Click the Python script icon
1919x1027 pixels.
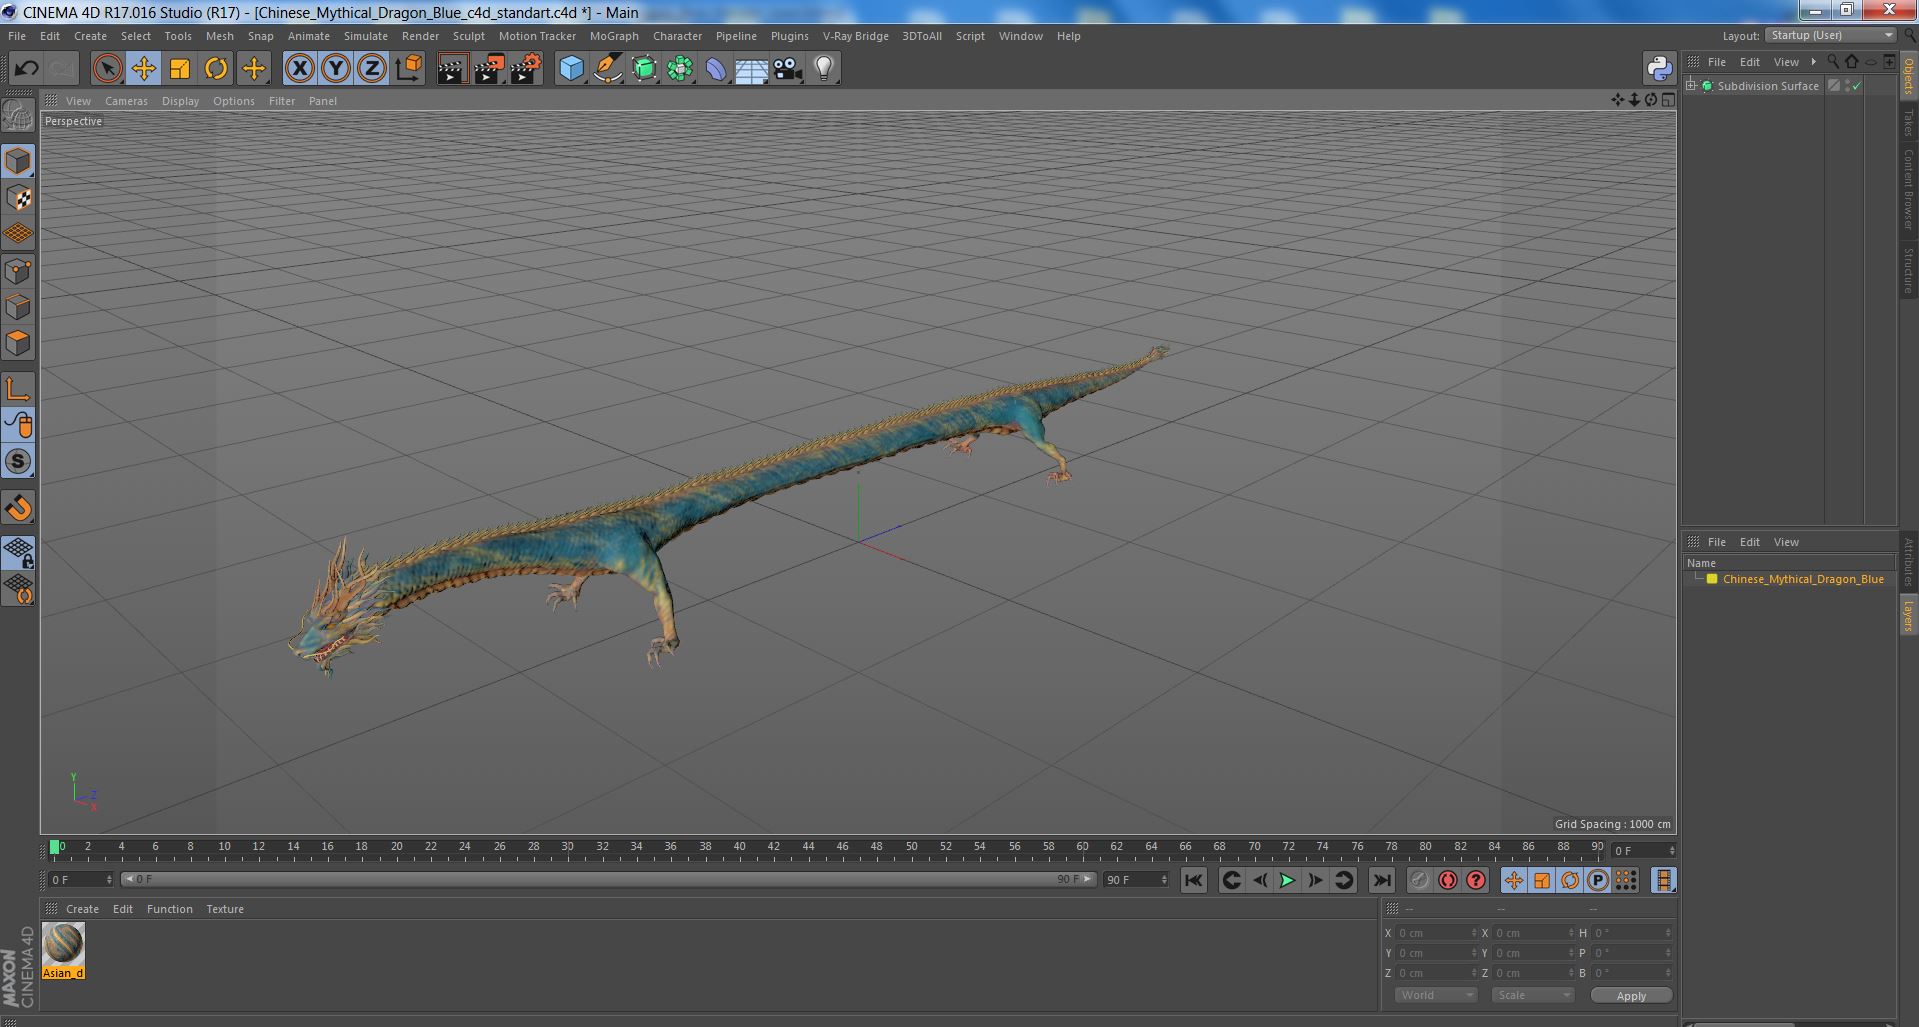(1659, 68)
